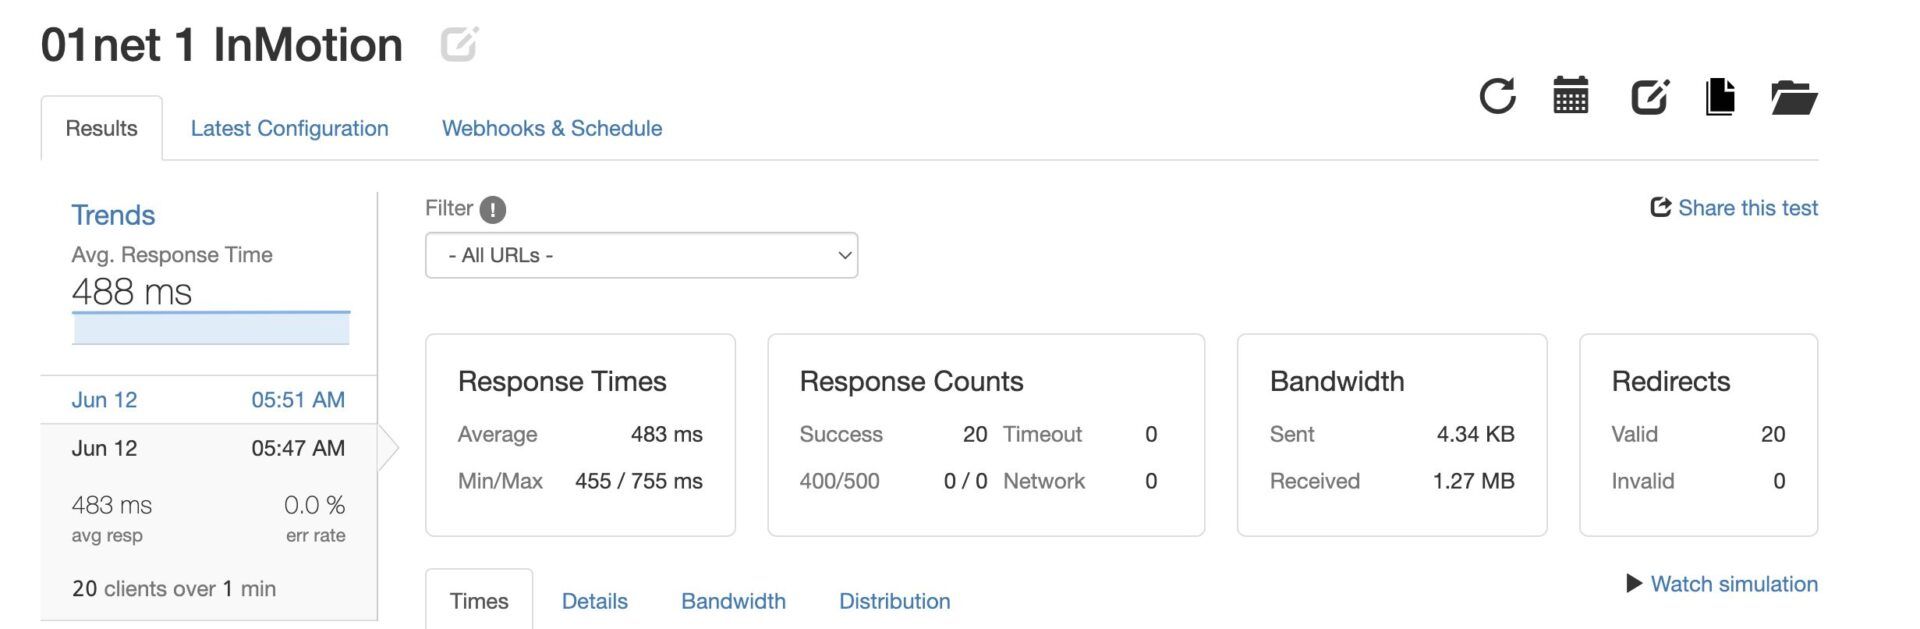Click the 0.0 % err rate value
Image resolution: width=1920 pixels, height=629 pixels.
[314, 505]
